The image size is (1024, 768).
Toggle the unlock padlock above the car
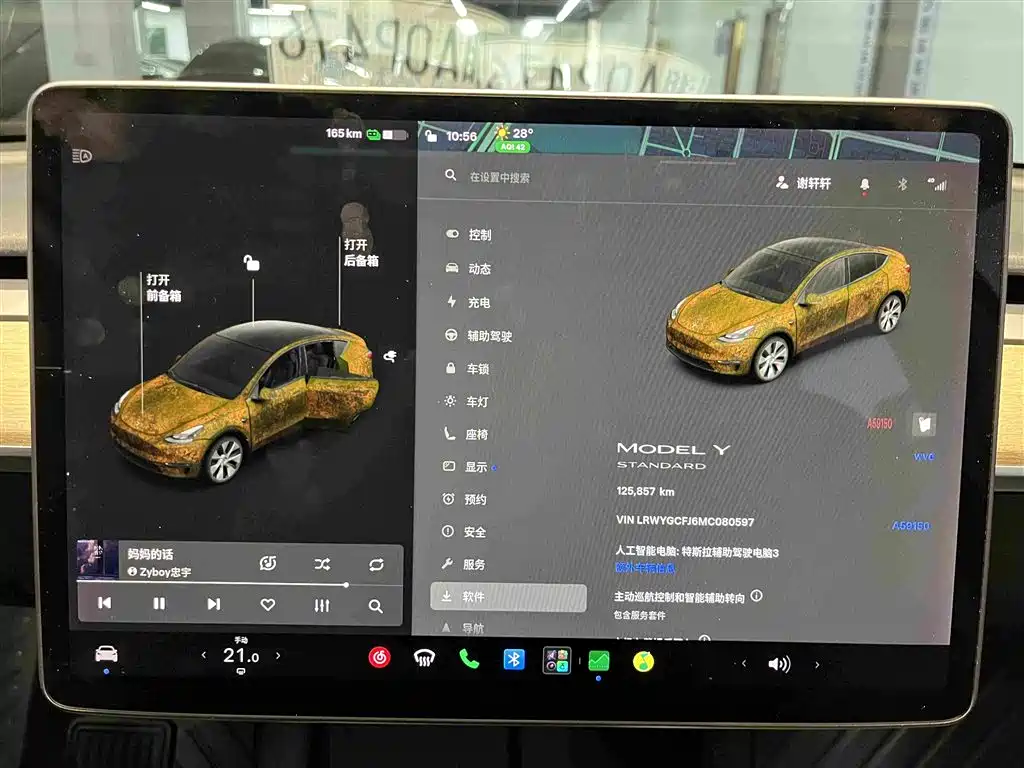[x=251, y=263]
